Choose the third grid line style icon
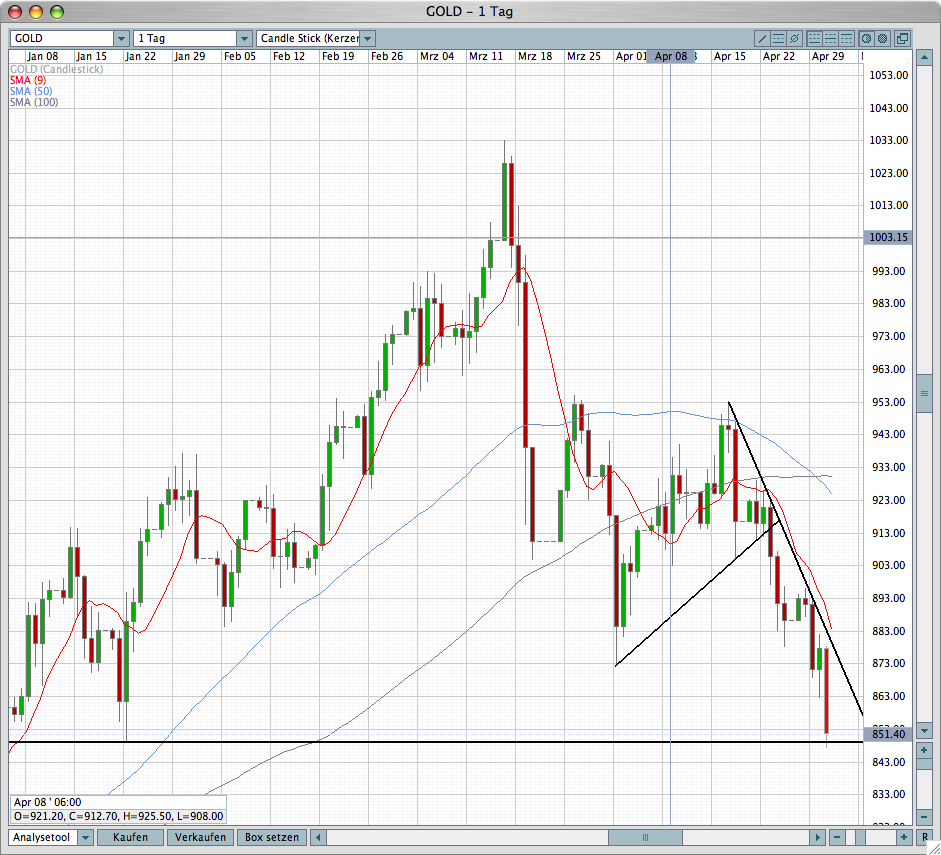941x855 pixels. coord(847,39)
